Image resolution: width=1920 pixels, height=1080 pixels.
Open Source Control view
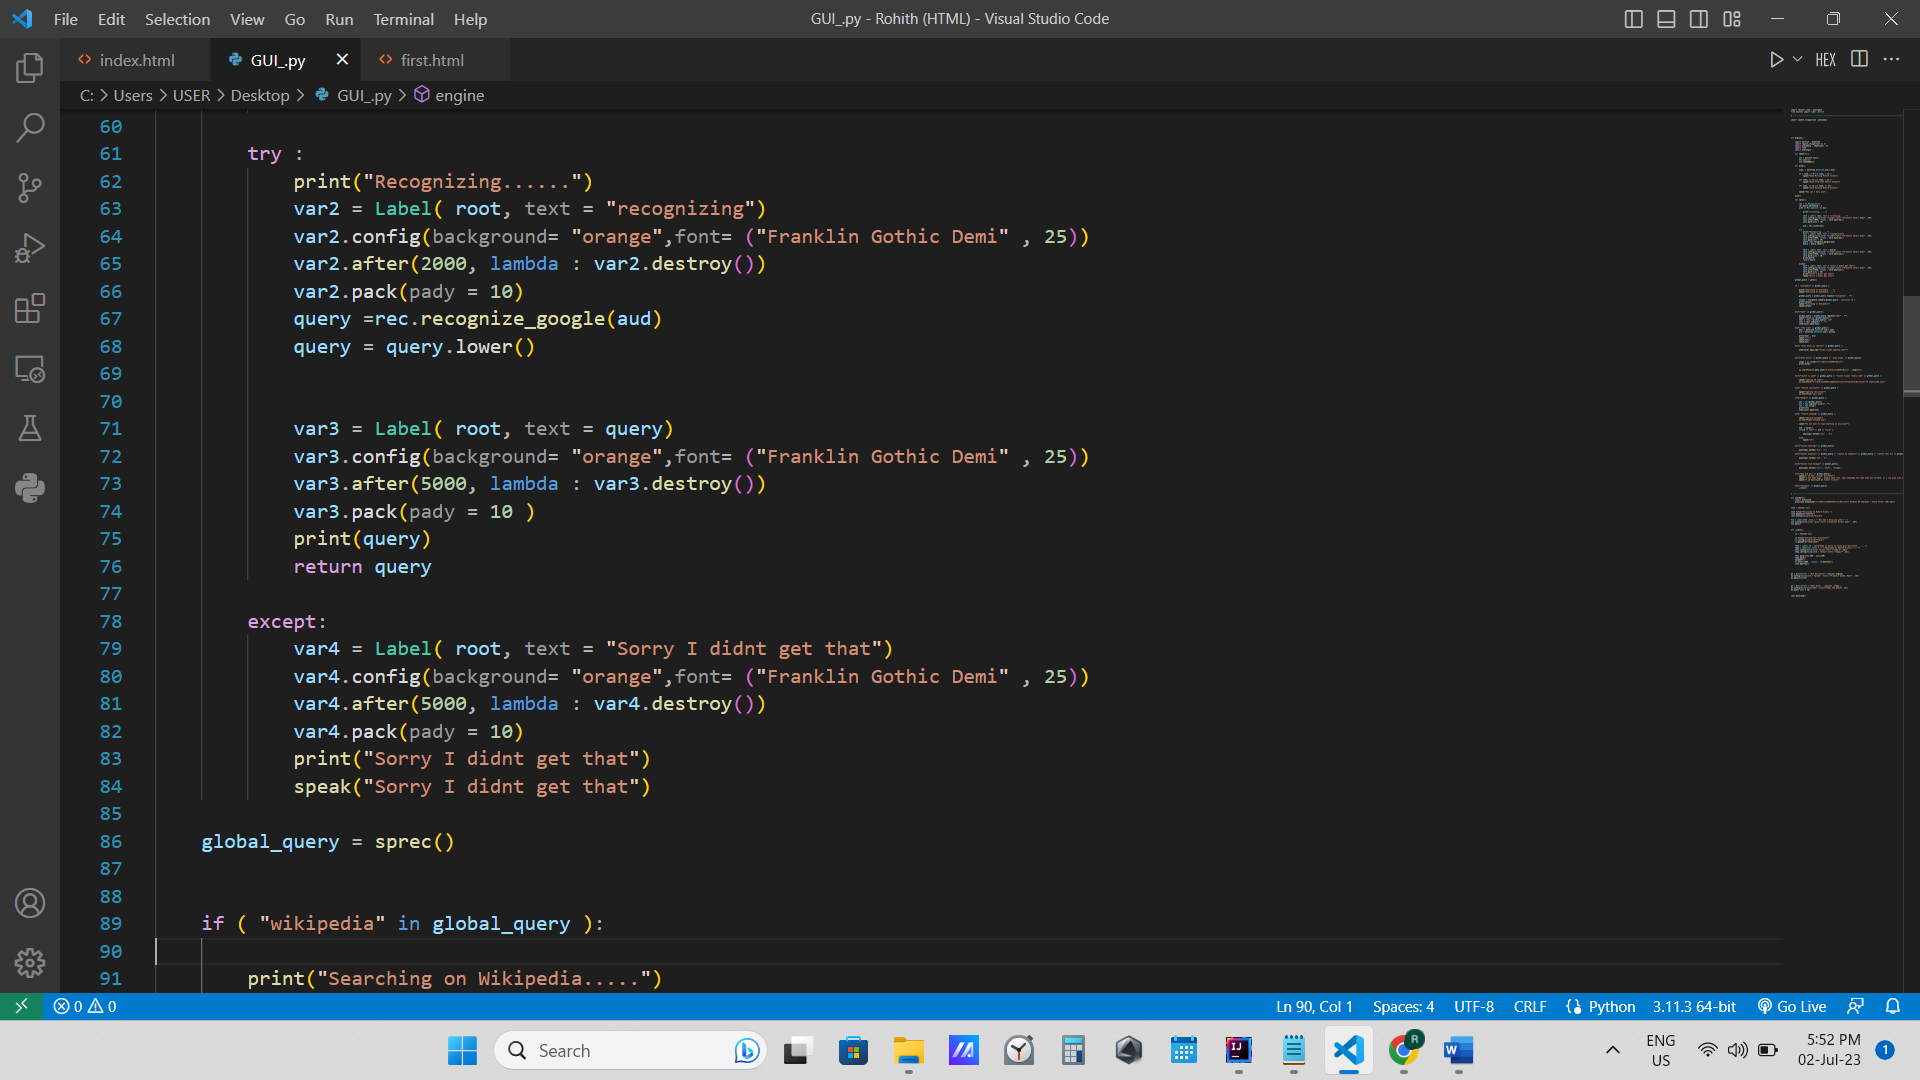point(30,188)
